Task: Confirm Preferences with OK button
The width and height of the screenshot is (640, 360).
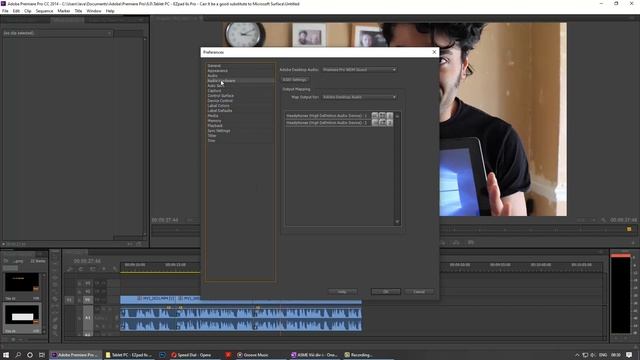Action: pyautogui.click(x=386, y=292)
